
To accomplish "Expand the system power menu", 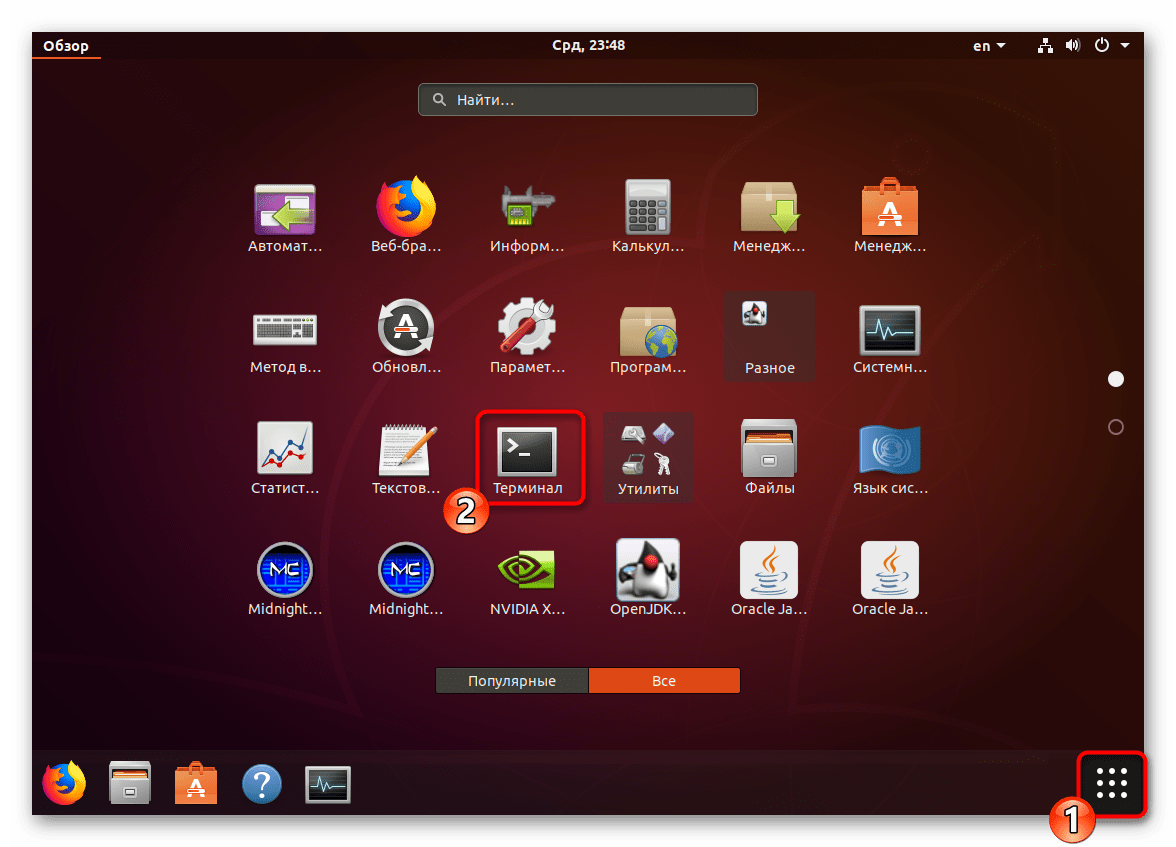I will tap(1110, 46).
